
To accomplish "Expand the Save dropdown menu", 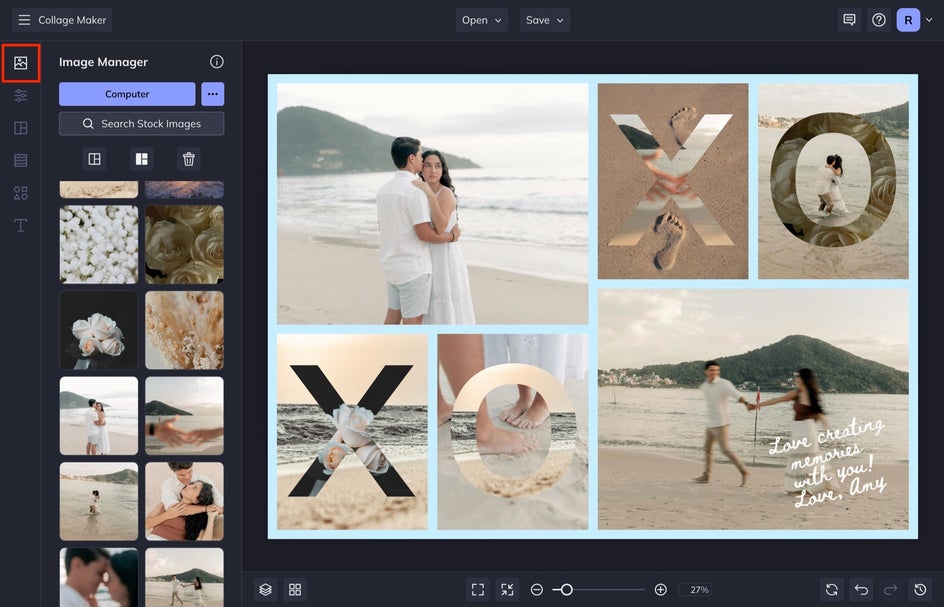I will (545, 20).
